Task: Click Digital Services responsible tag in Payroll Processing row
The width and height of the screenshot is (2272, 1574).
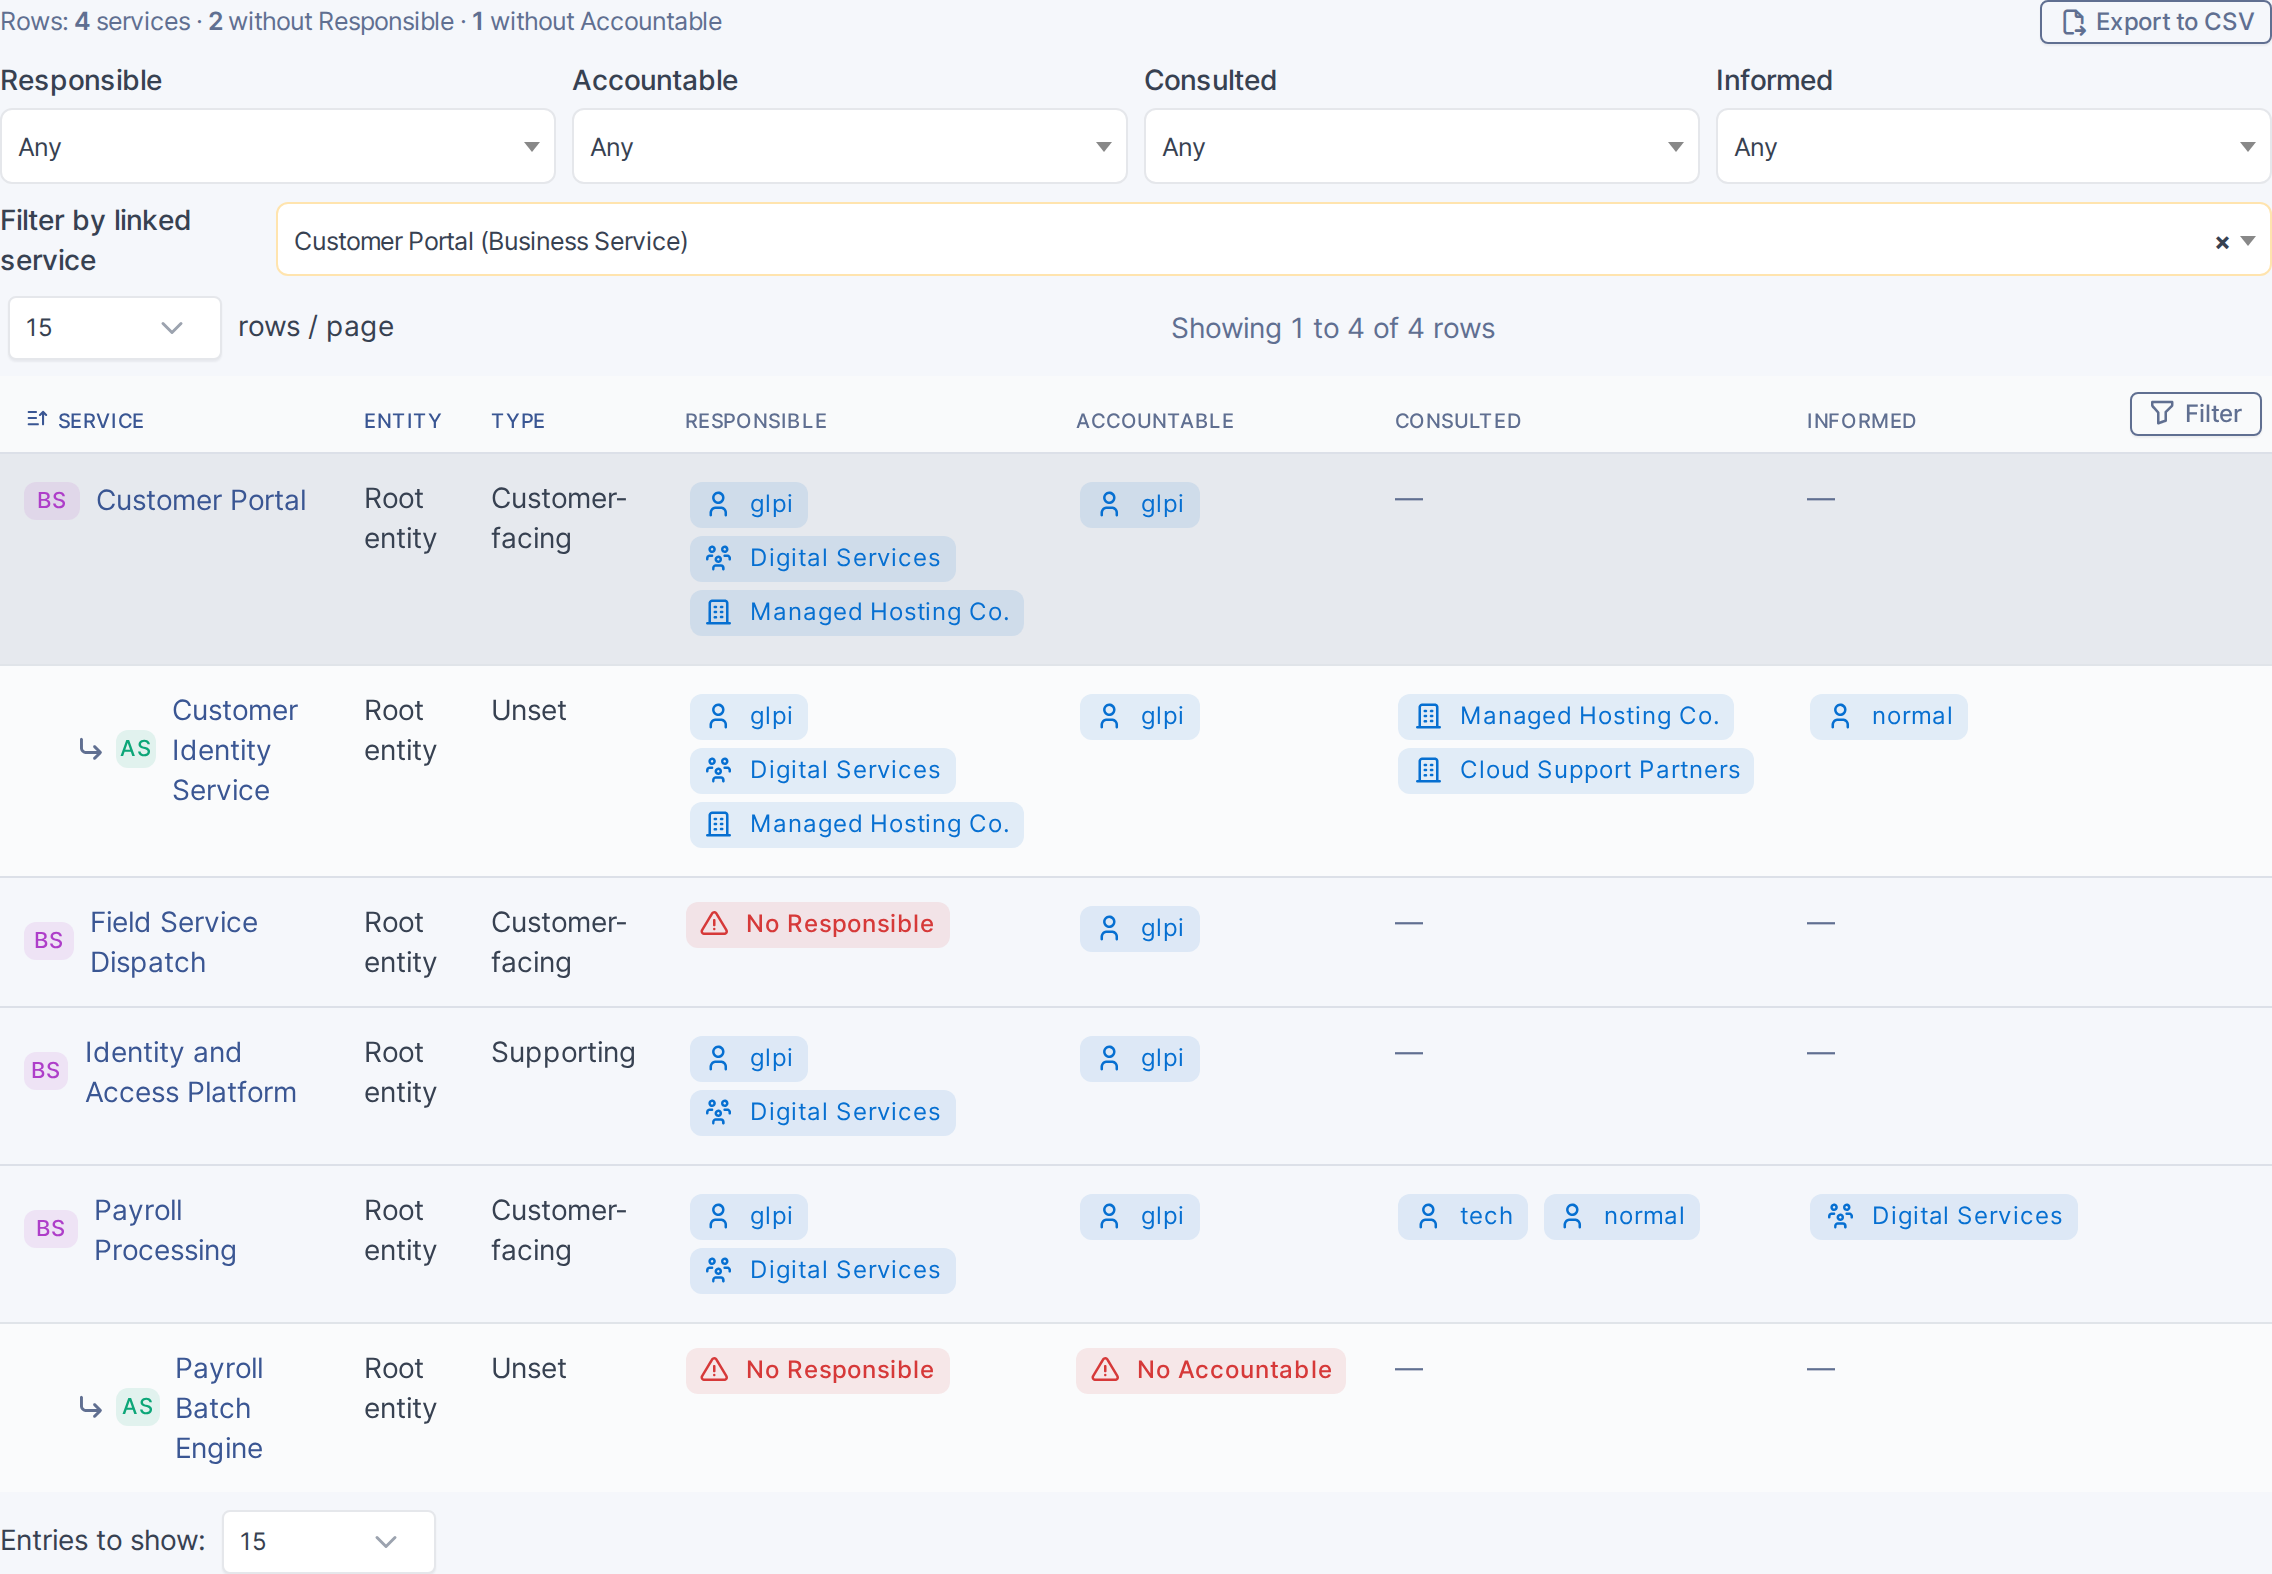Action: click(822, 1270)
